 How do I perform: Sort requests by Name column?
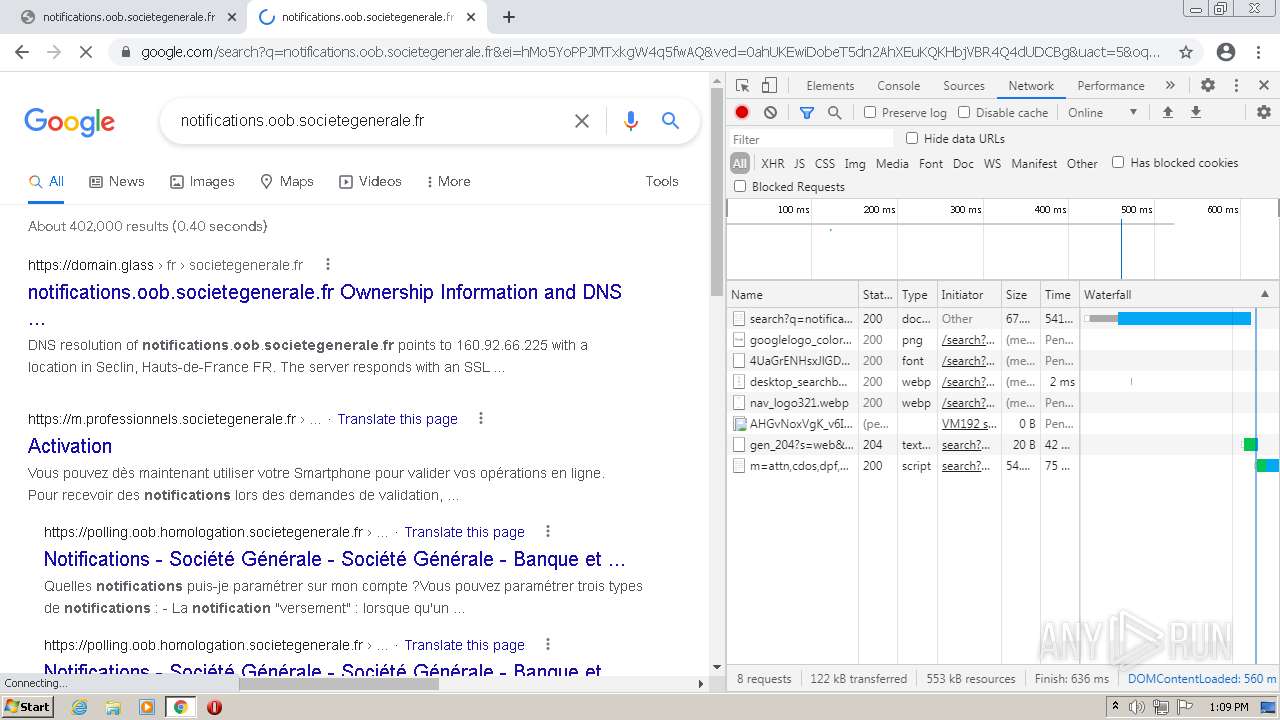792,294
